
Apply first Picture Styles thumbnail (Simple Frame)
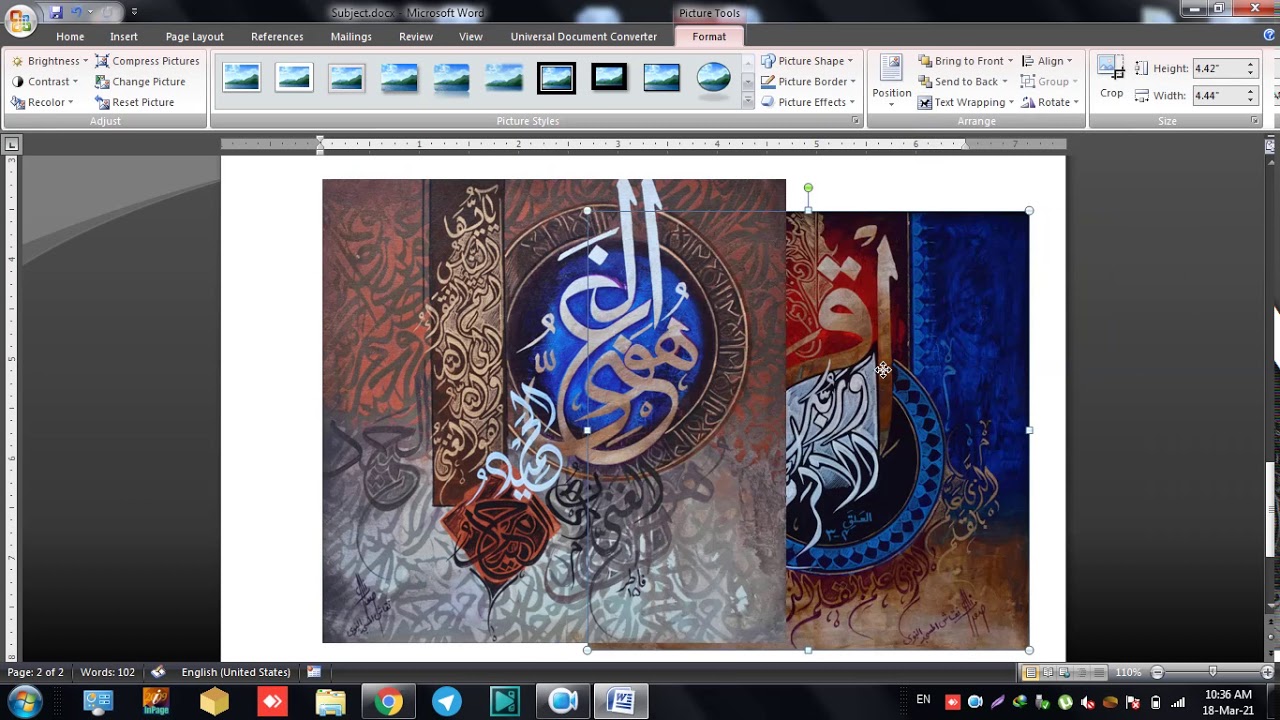(x=241, y=78)
